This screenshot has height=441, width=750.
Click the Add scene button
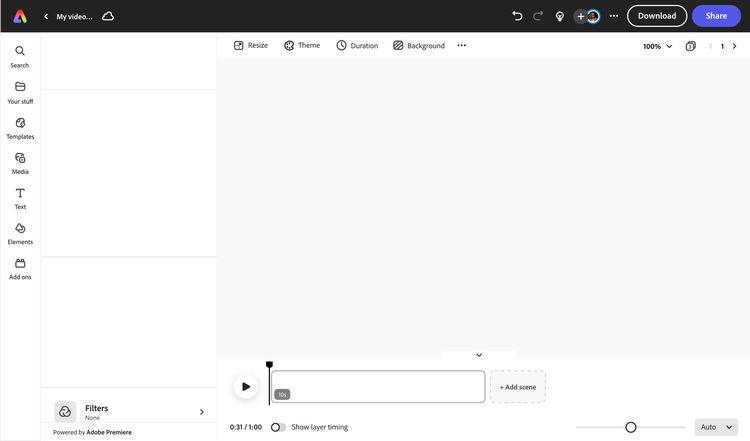pos(518,387)
